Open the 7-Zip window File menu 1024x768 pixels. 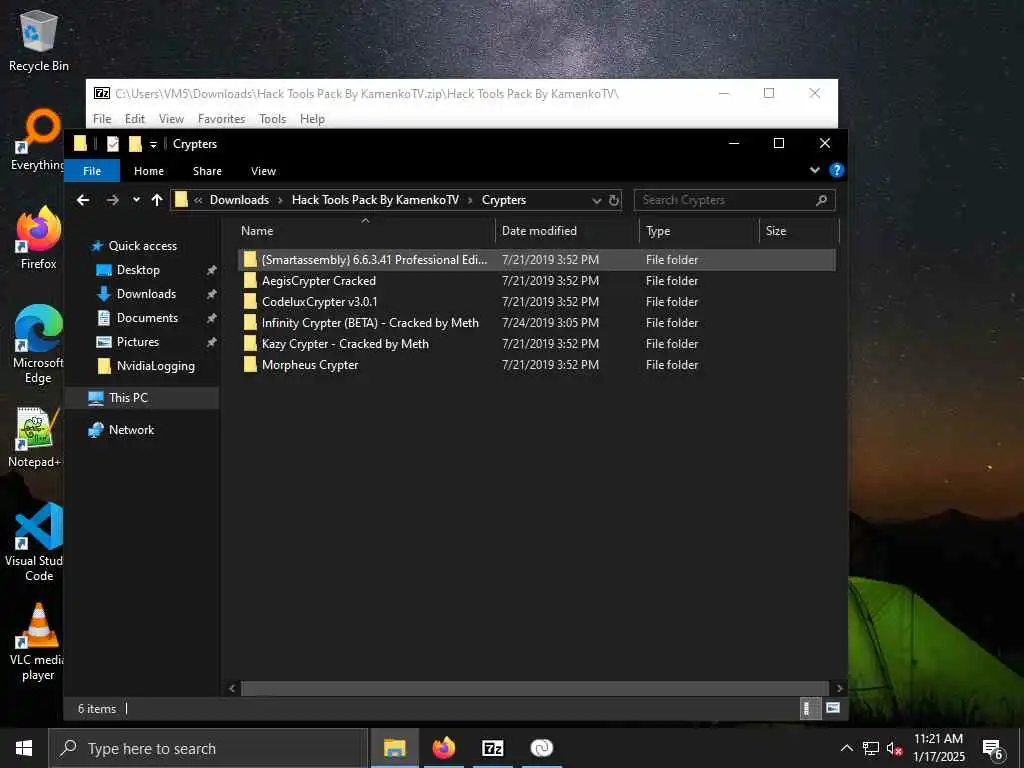tap(102, 119)
